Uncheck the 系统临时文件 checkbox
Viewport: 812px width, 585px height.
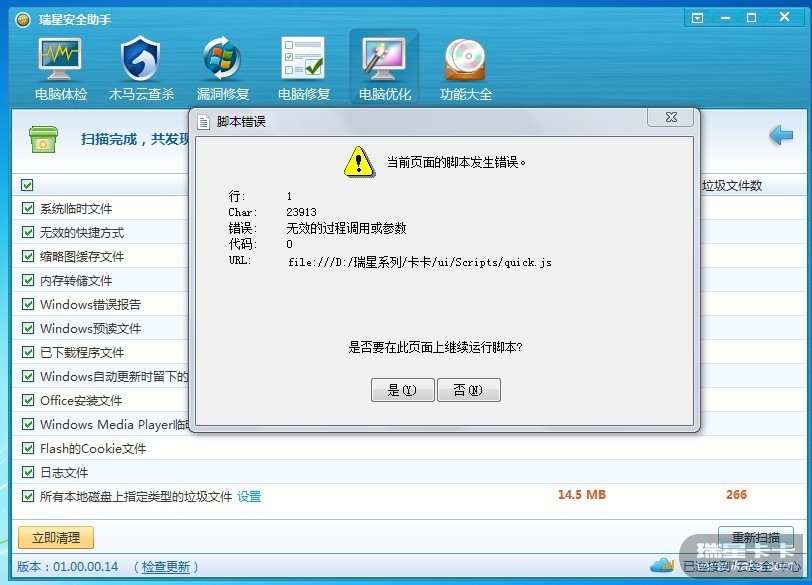[28, 208]
